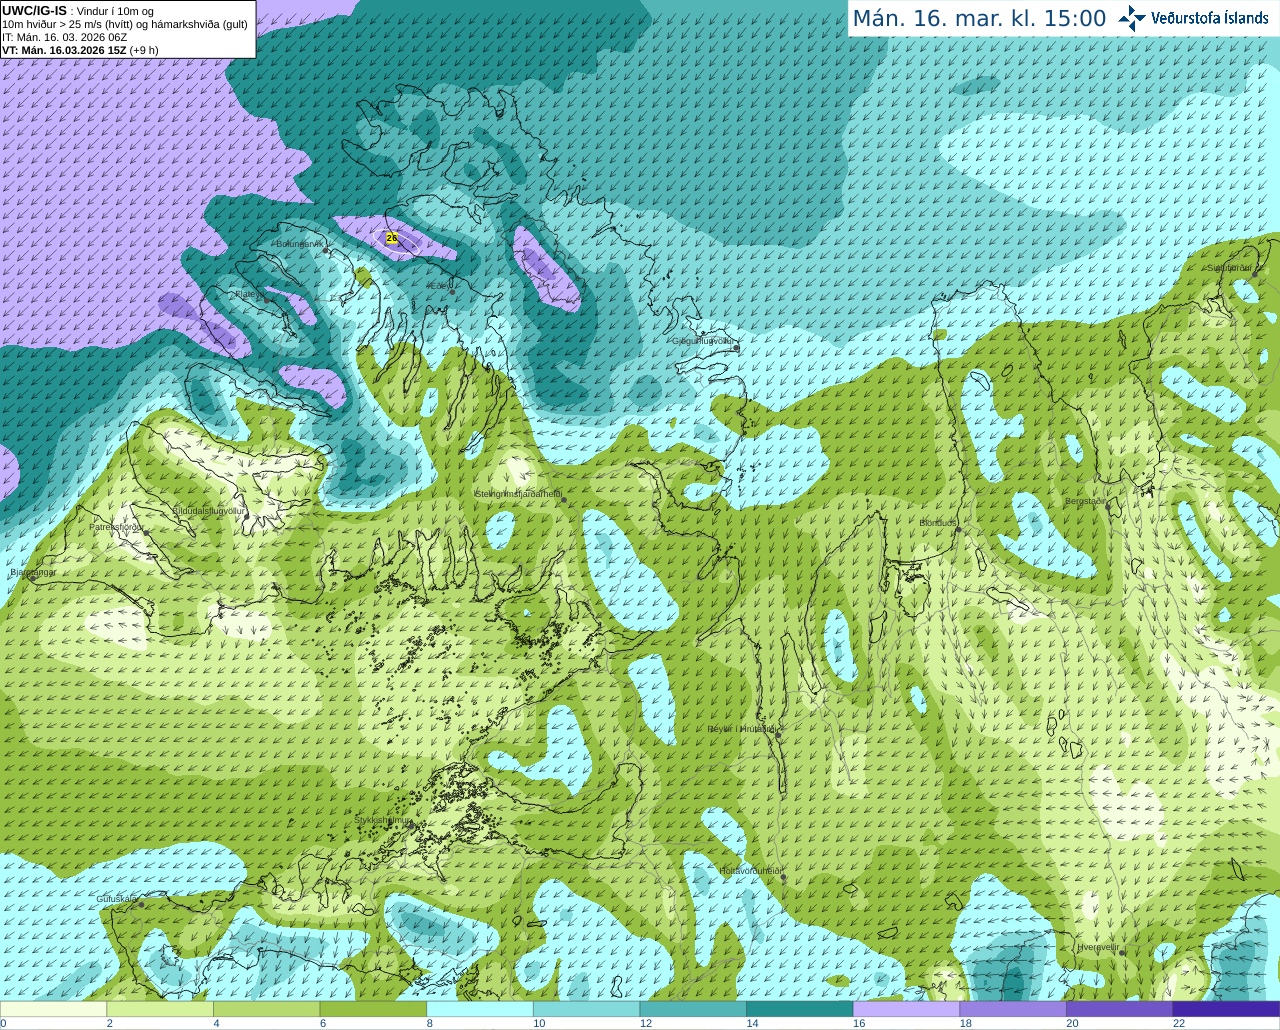Viewport: 1280px width, 1030px height.
Task: Click the UWC/IG-IS model title
Action: coord(34,10)
